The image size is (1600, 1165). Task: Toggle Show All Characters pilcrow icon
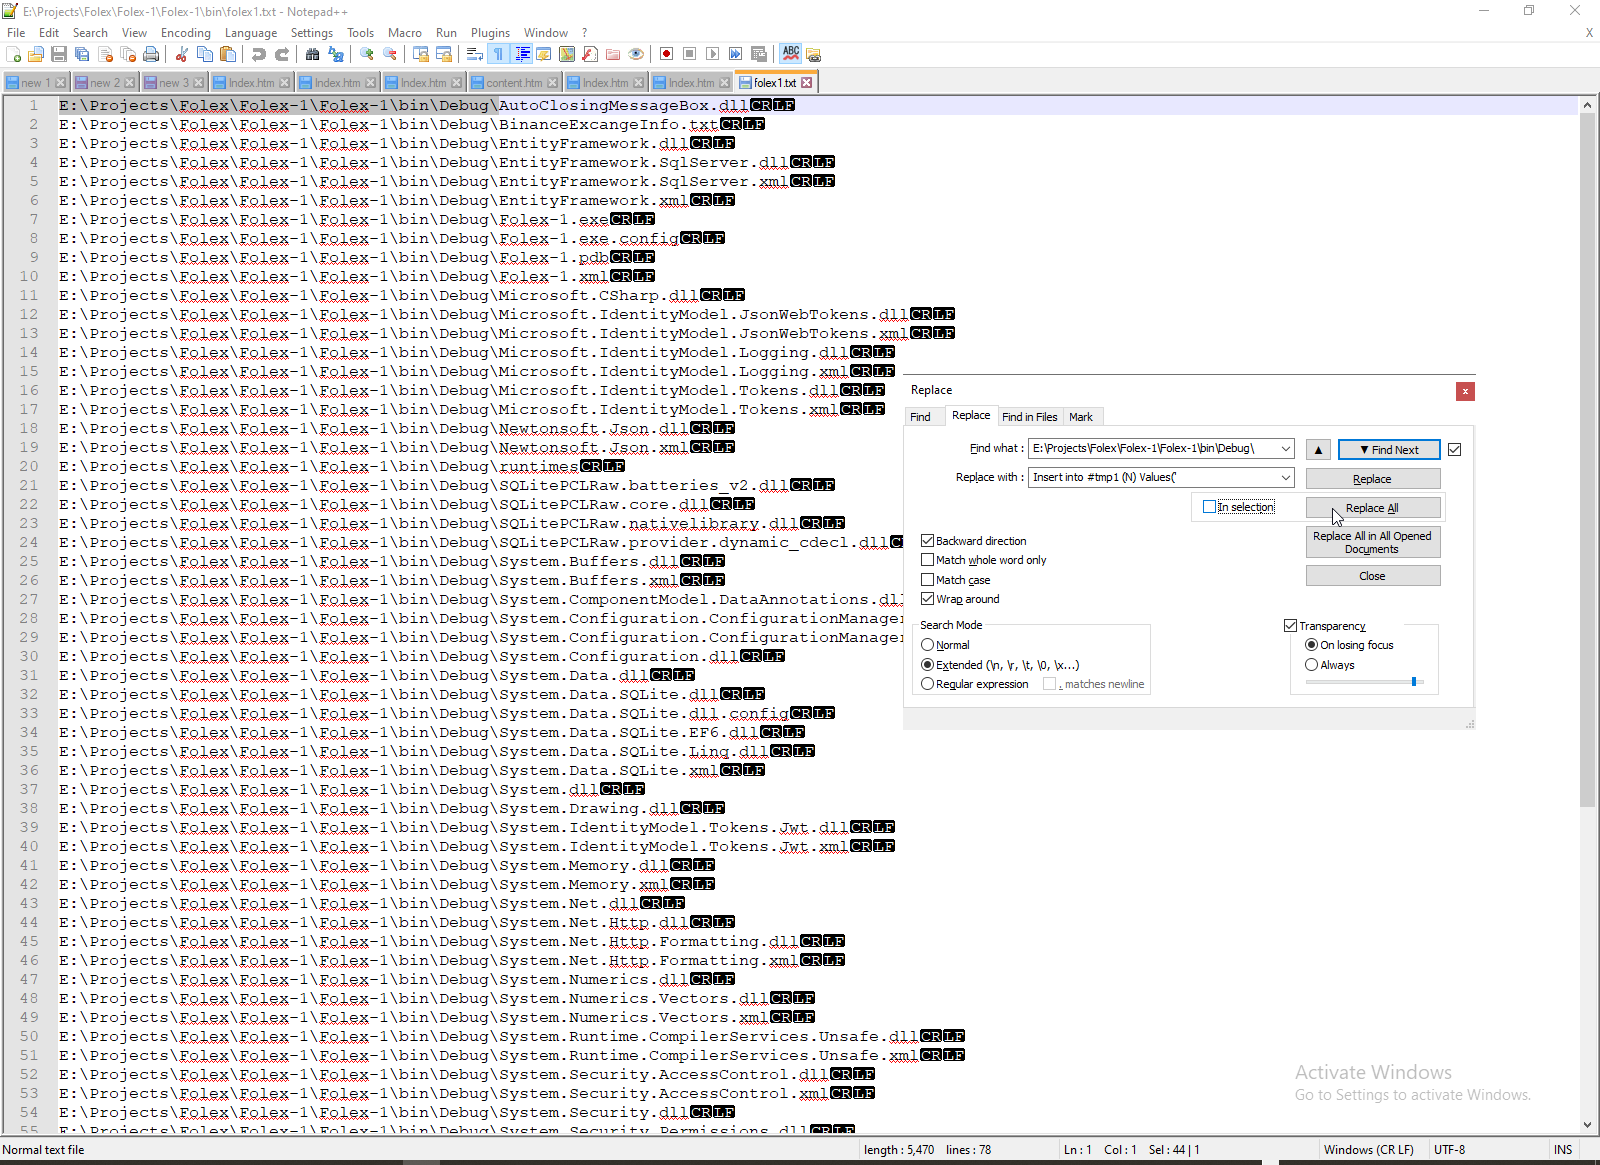click(498, 54)
